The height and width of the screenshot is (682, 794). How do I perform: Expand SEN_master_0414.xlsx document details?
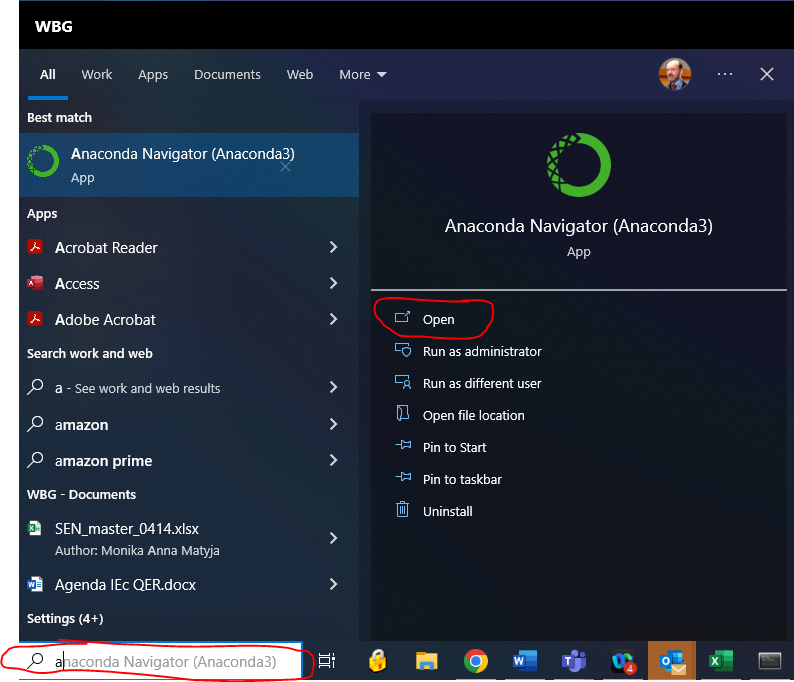333,538
